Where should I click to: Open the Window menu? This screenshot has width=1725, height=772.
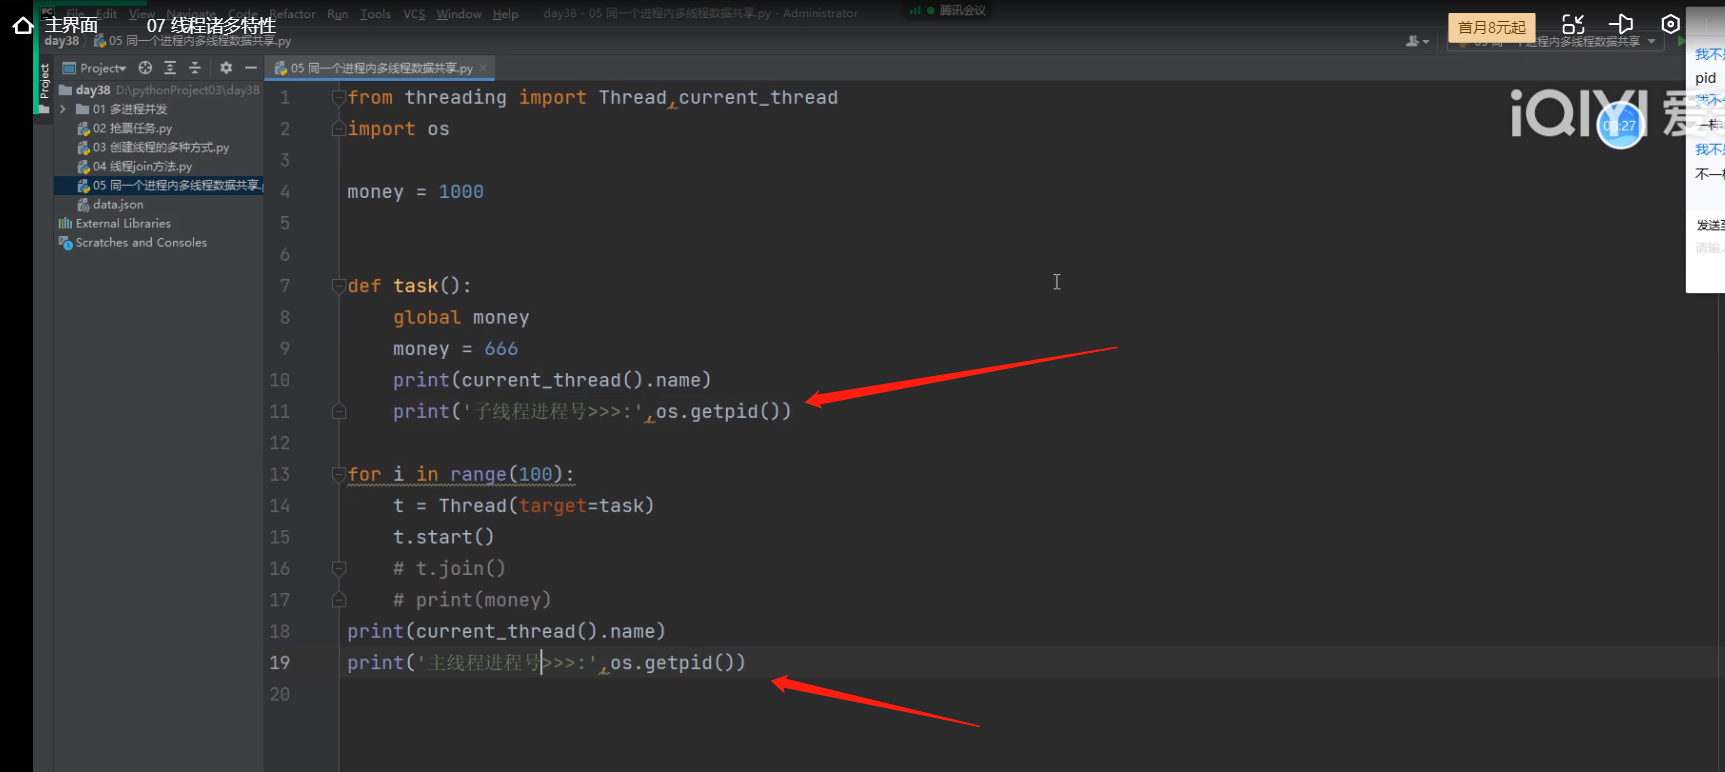(459, 14)
